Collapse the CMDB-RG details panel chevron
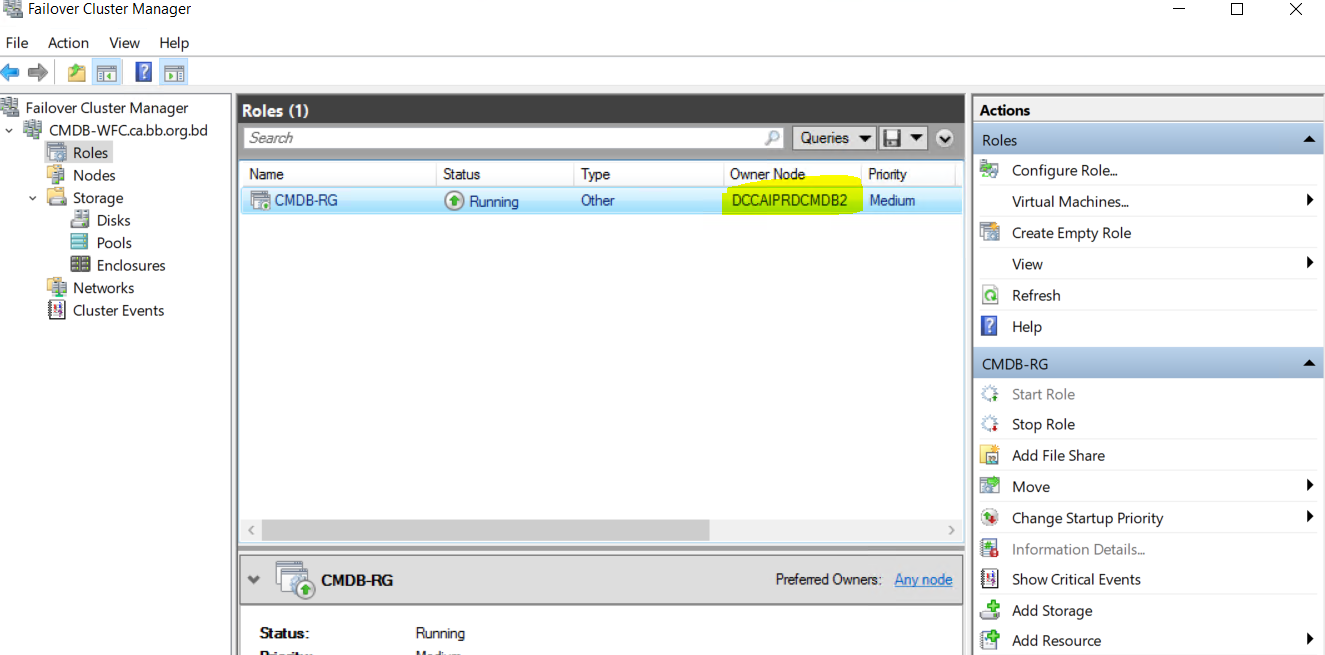This screenshot has width=1325, height=655. coord(253,580)
